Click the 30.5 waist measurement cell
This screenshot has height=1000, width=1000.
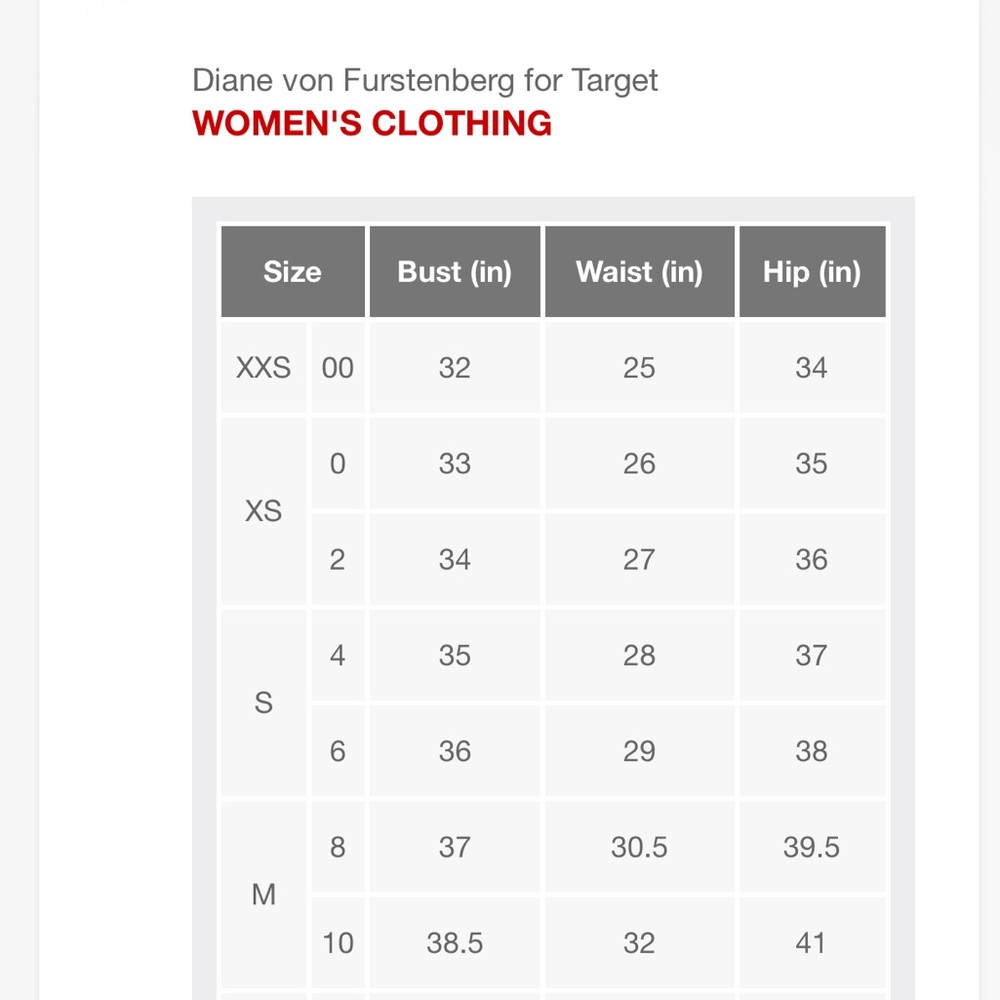click(x=640, y=847)
